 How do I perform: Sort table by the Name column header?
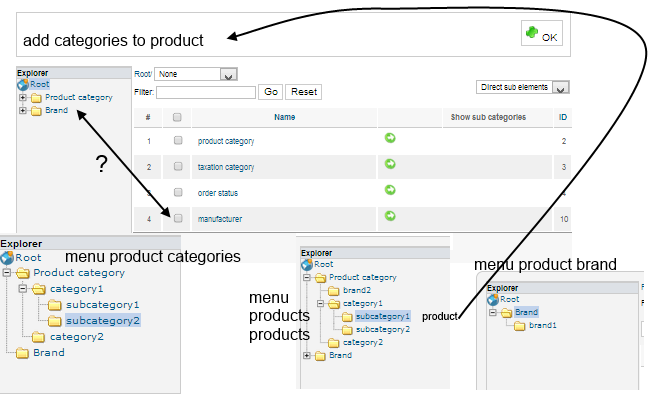[284, 117]
